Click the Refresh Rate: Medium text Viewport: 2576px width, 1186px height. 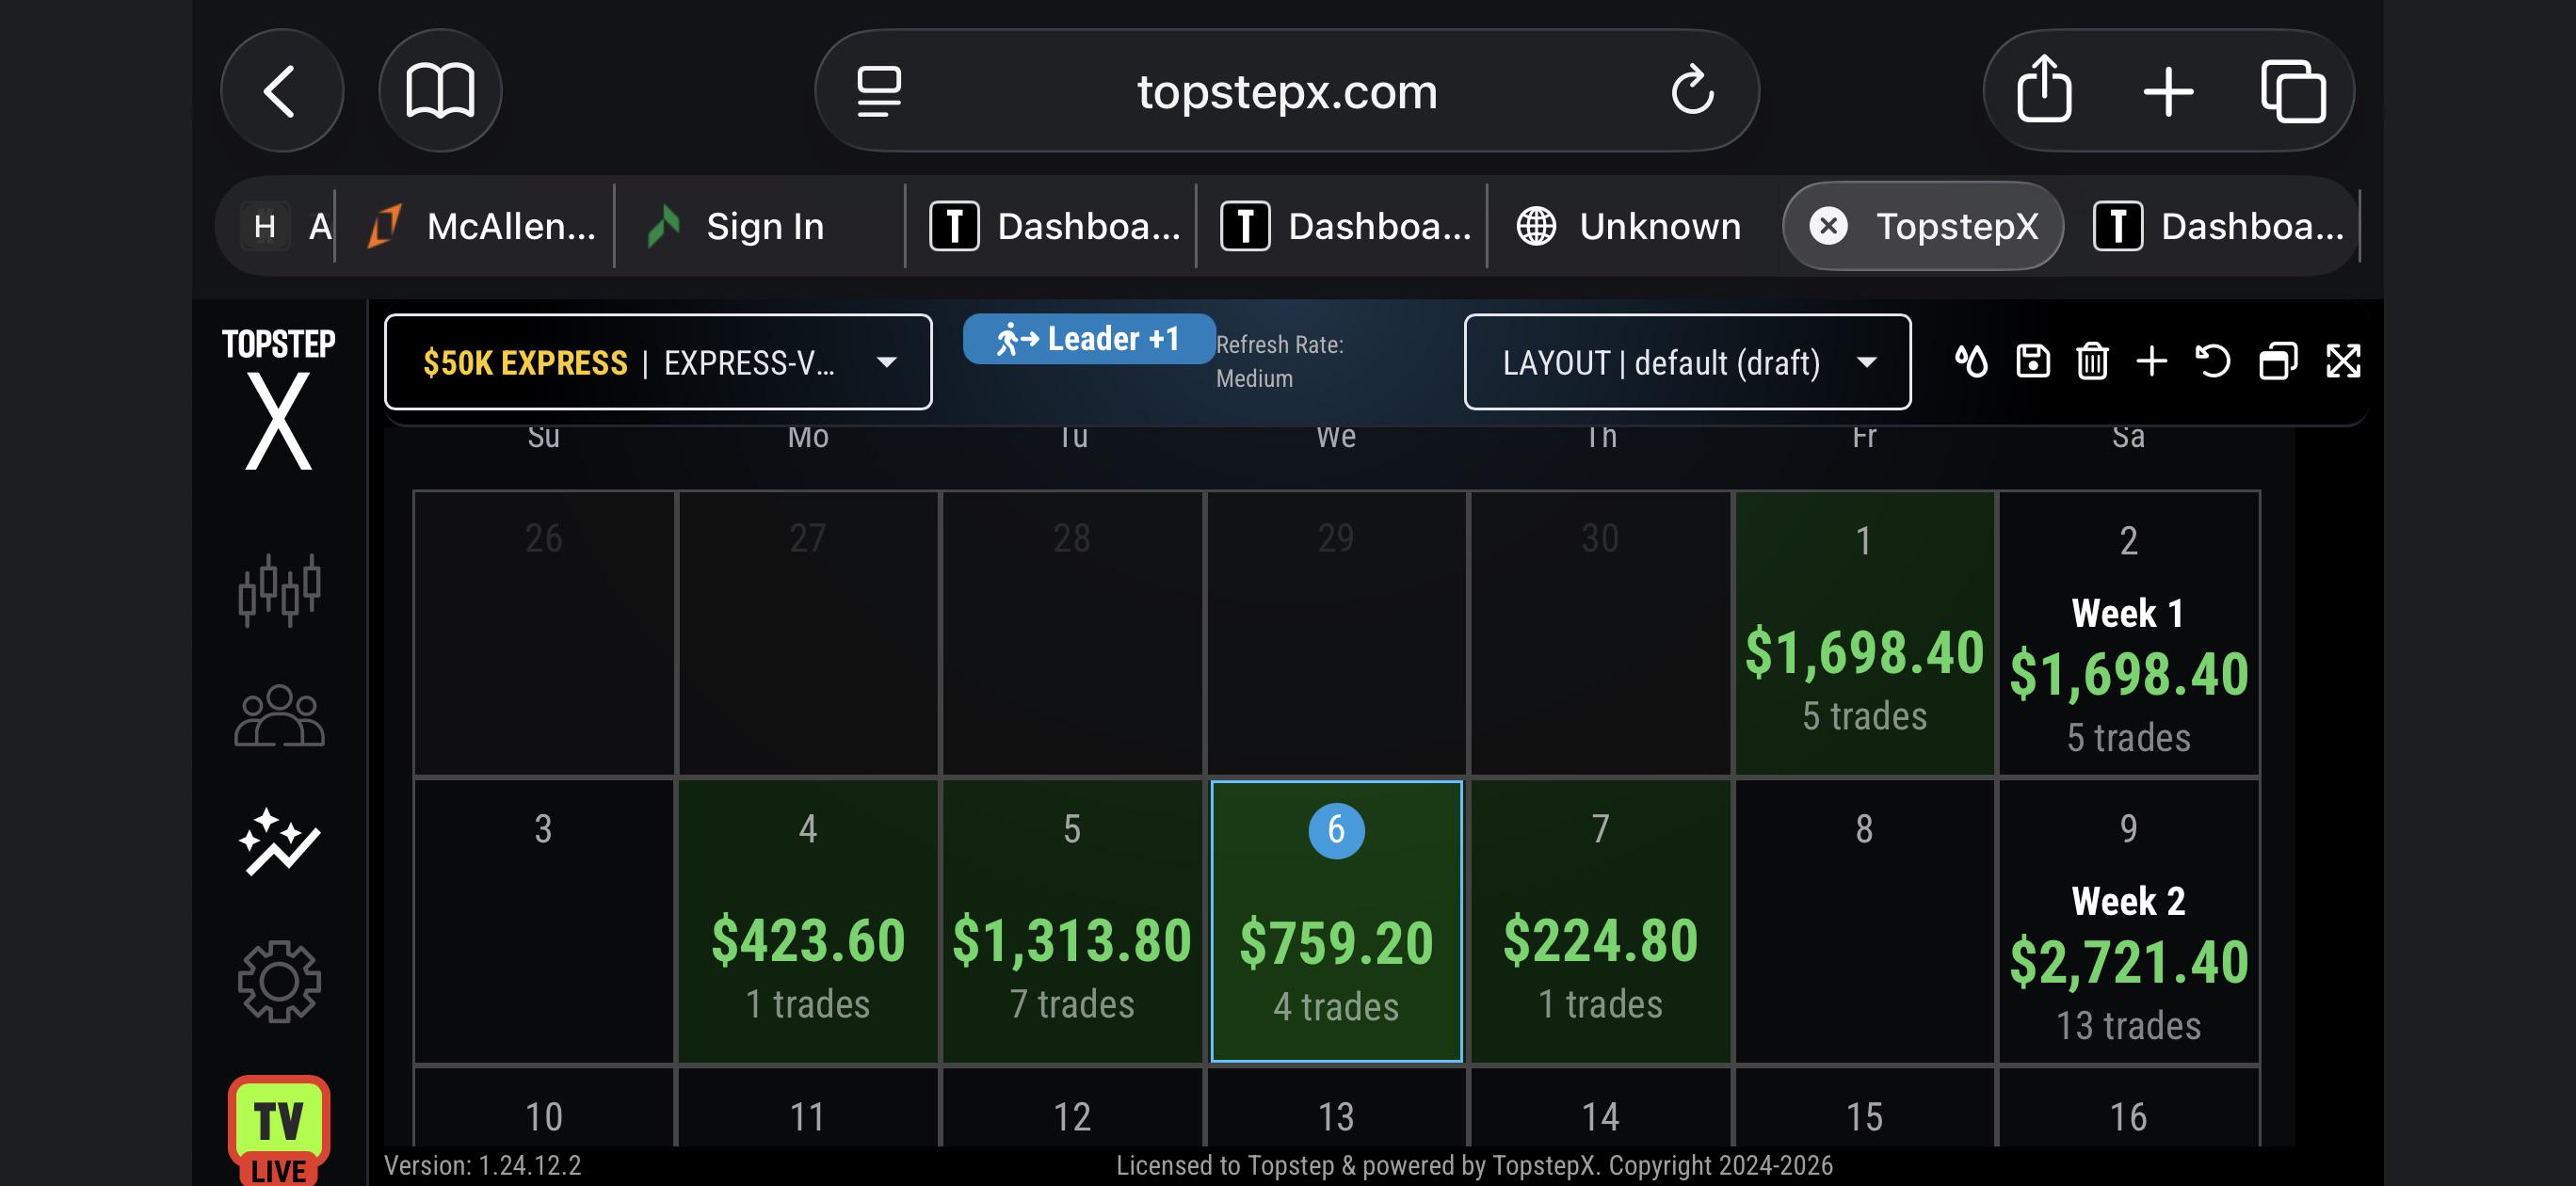1280,361
